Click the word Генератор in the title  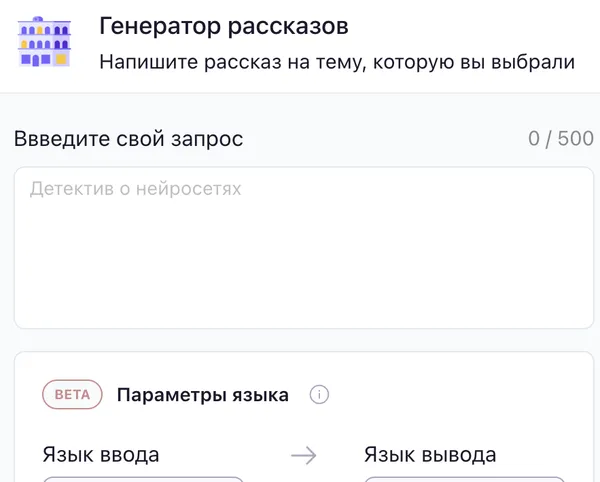[x=150, y=25]
